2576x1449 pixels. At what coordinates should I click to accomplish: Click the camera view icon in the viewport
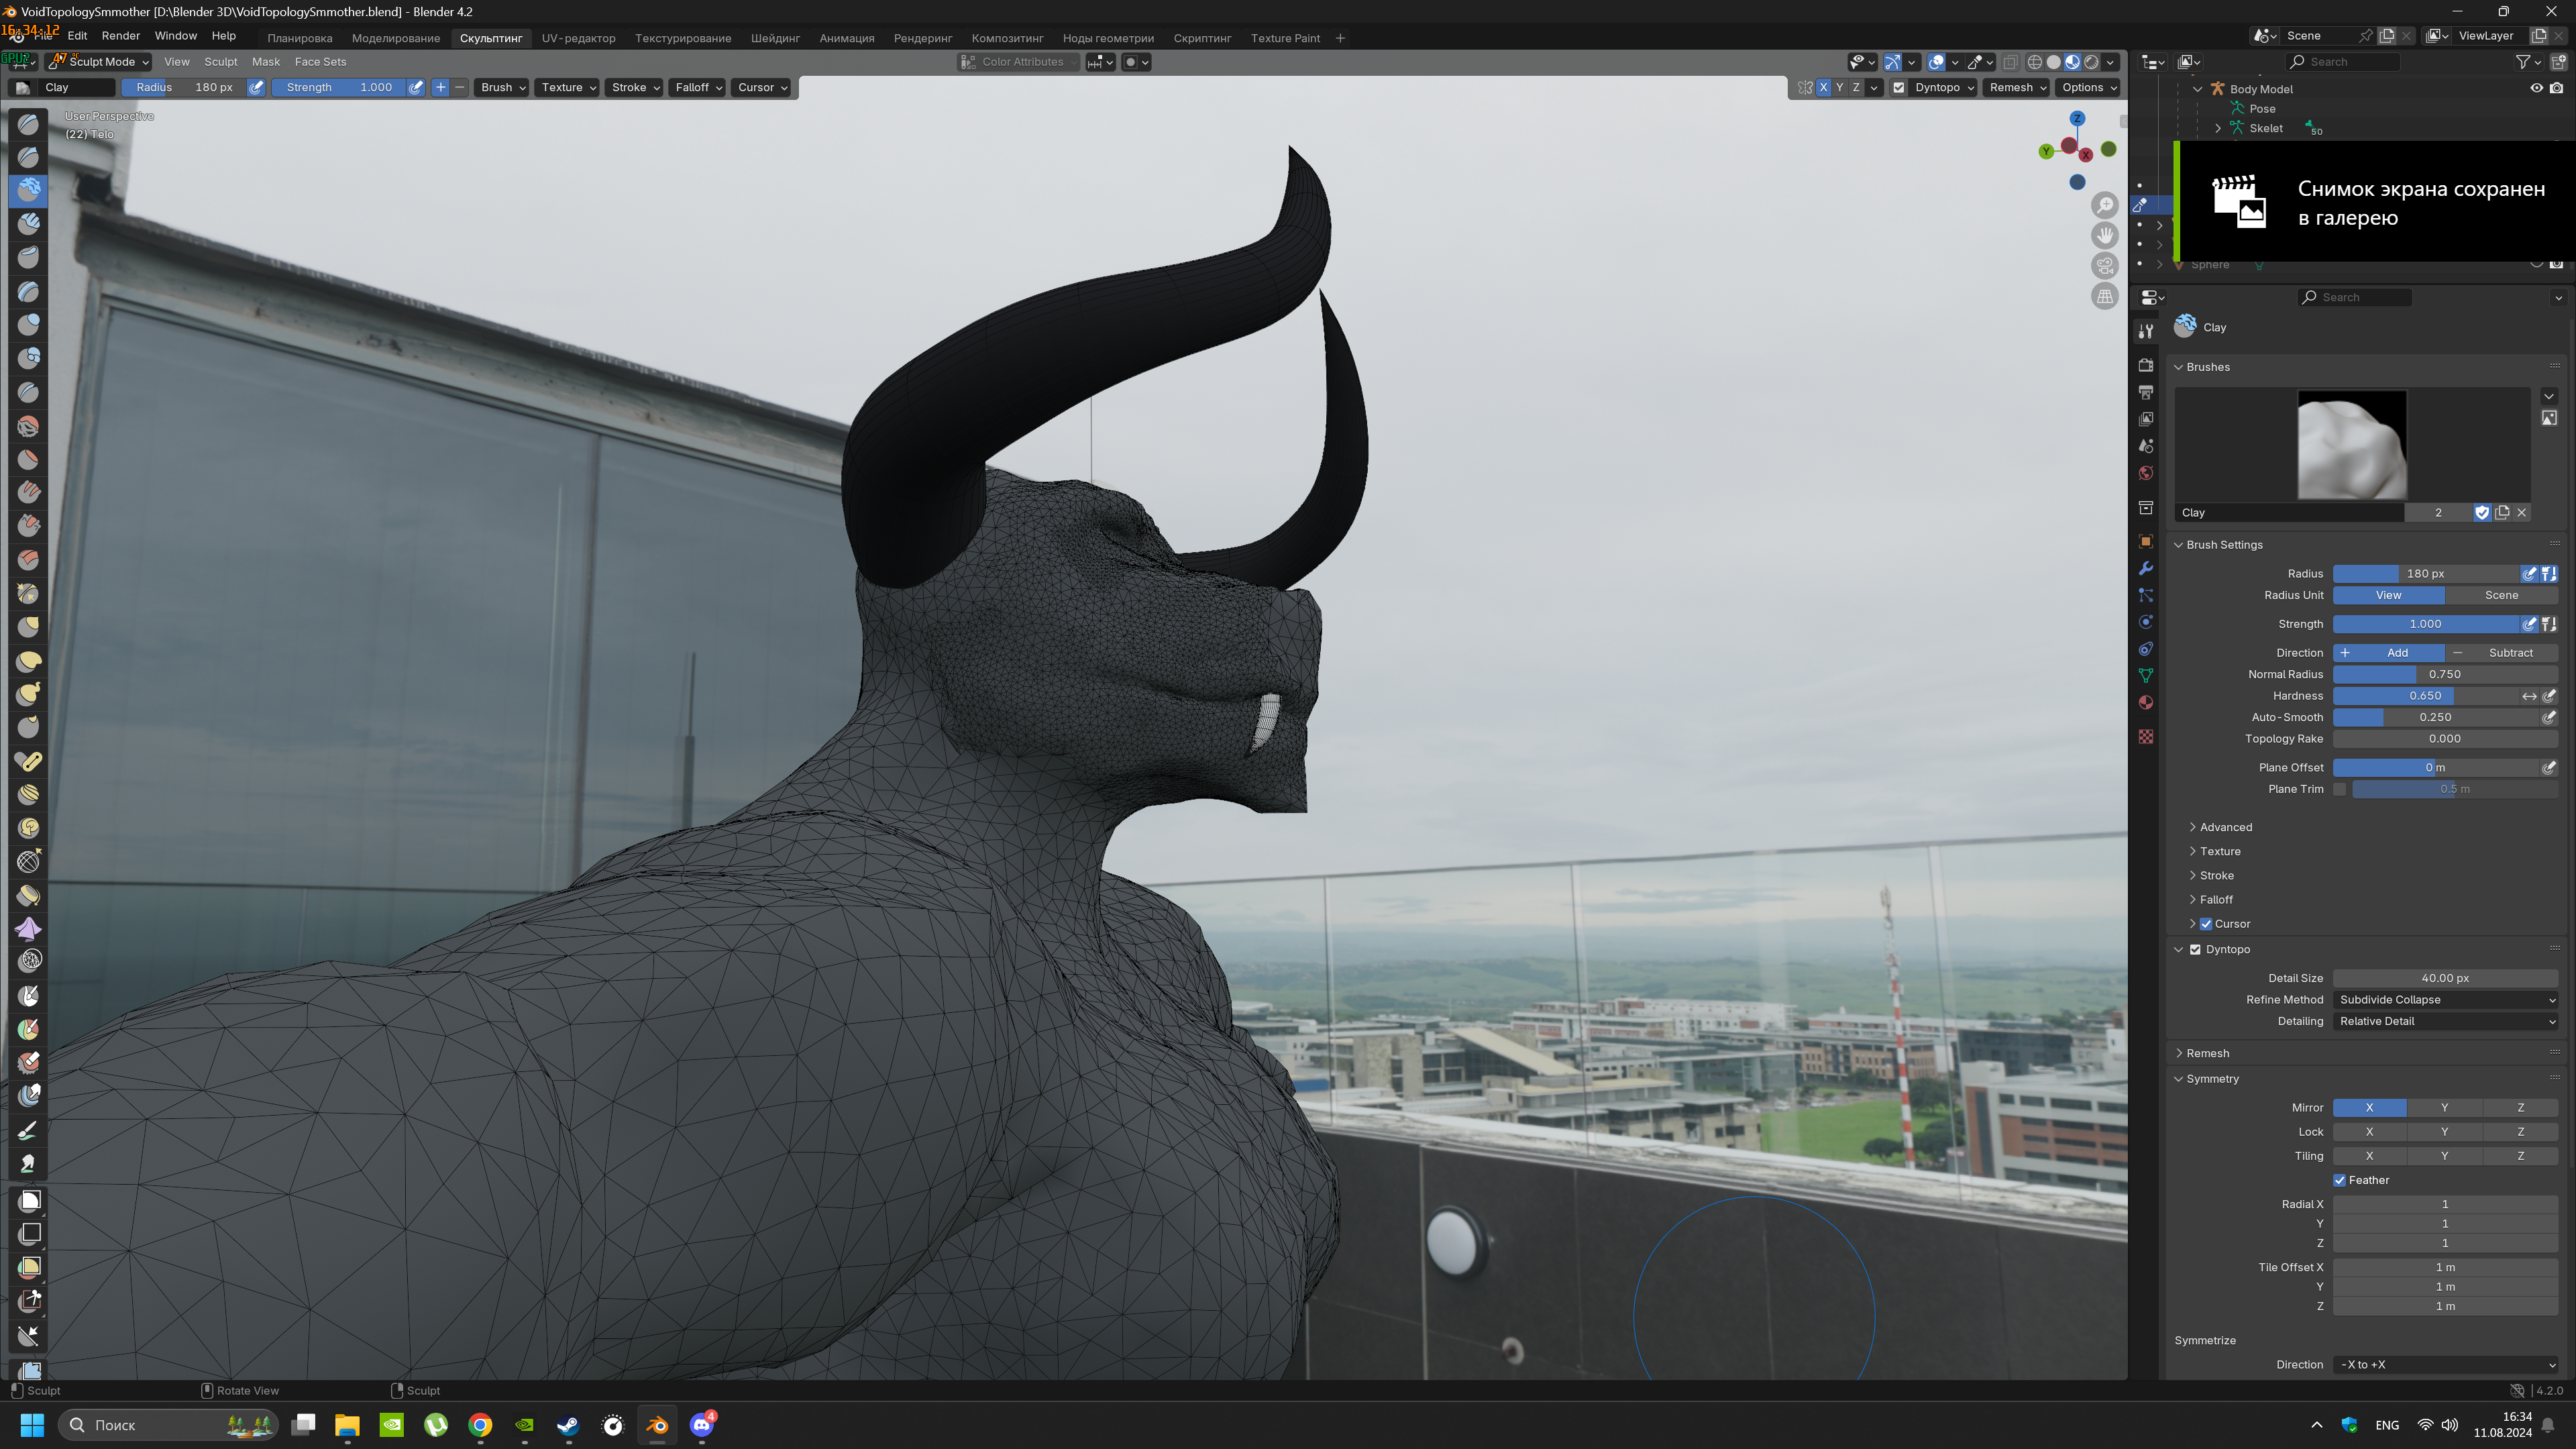[2105, 266]
